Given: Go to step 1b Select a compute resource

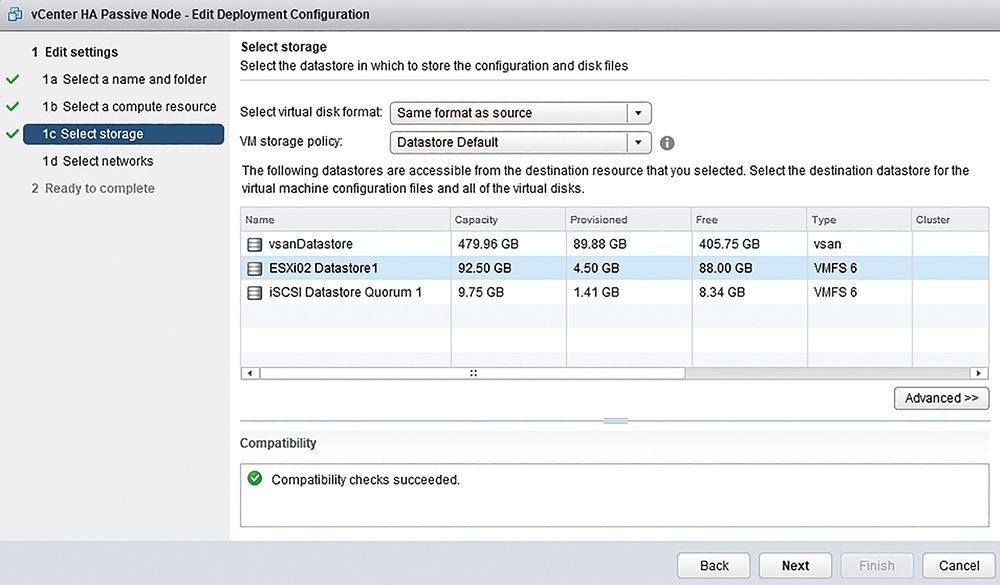Looking at the screenshot, I should point(129,107).
